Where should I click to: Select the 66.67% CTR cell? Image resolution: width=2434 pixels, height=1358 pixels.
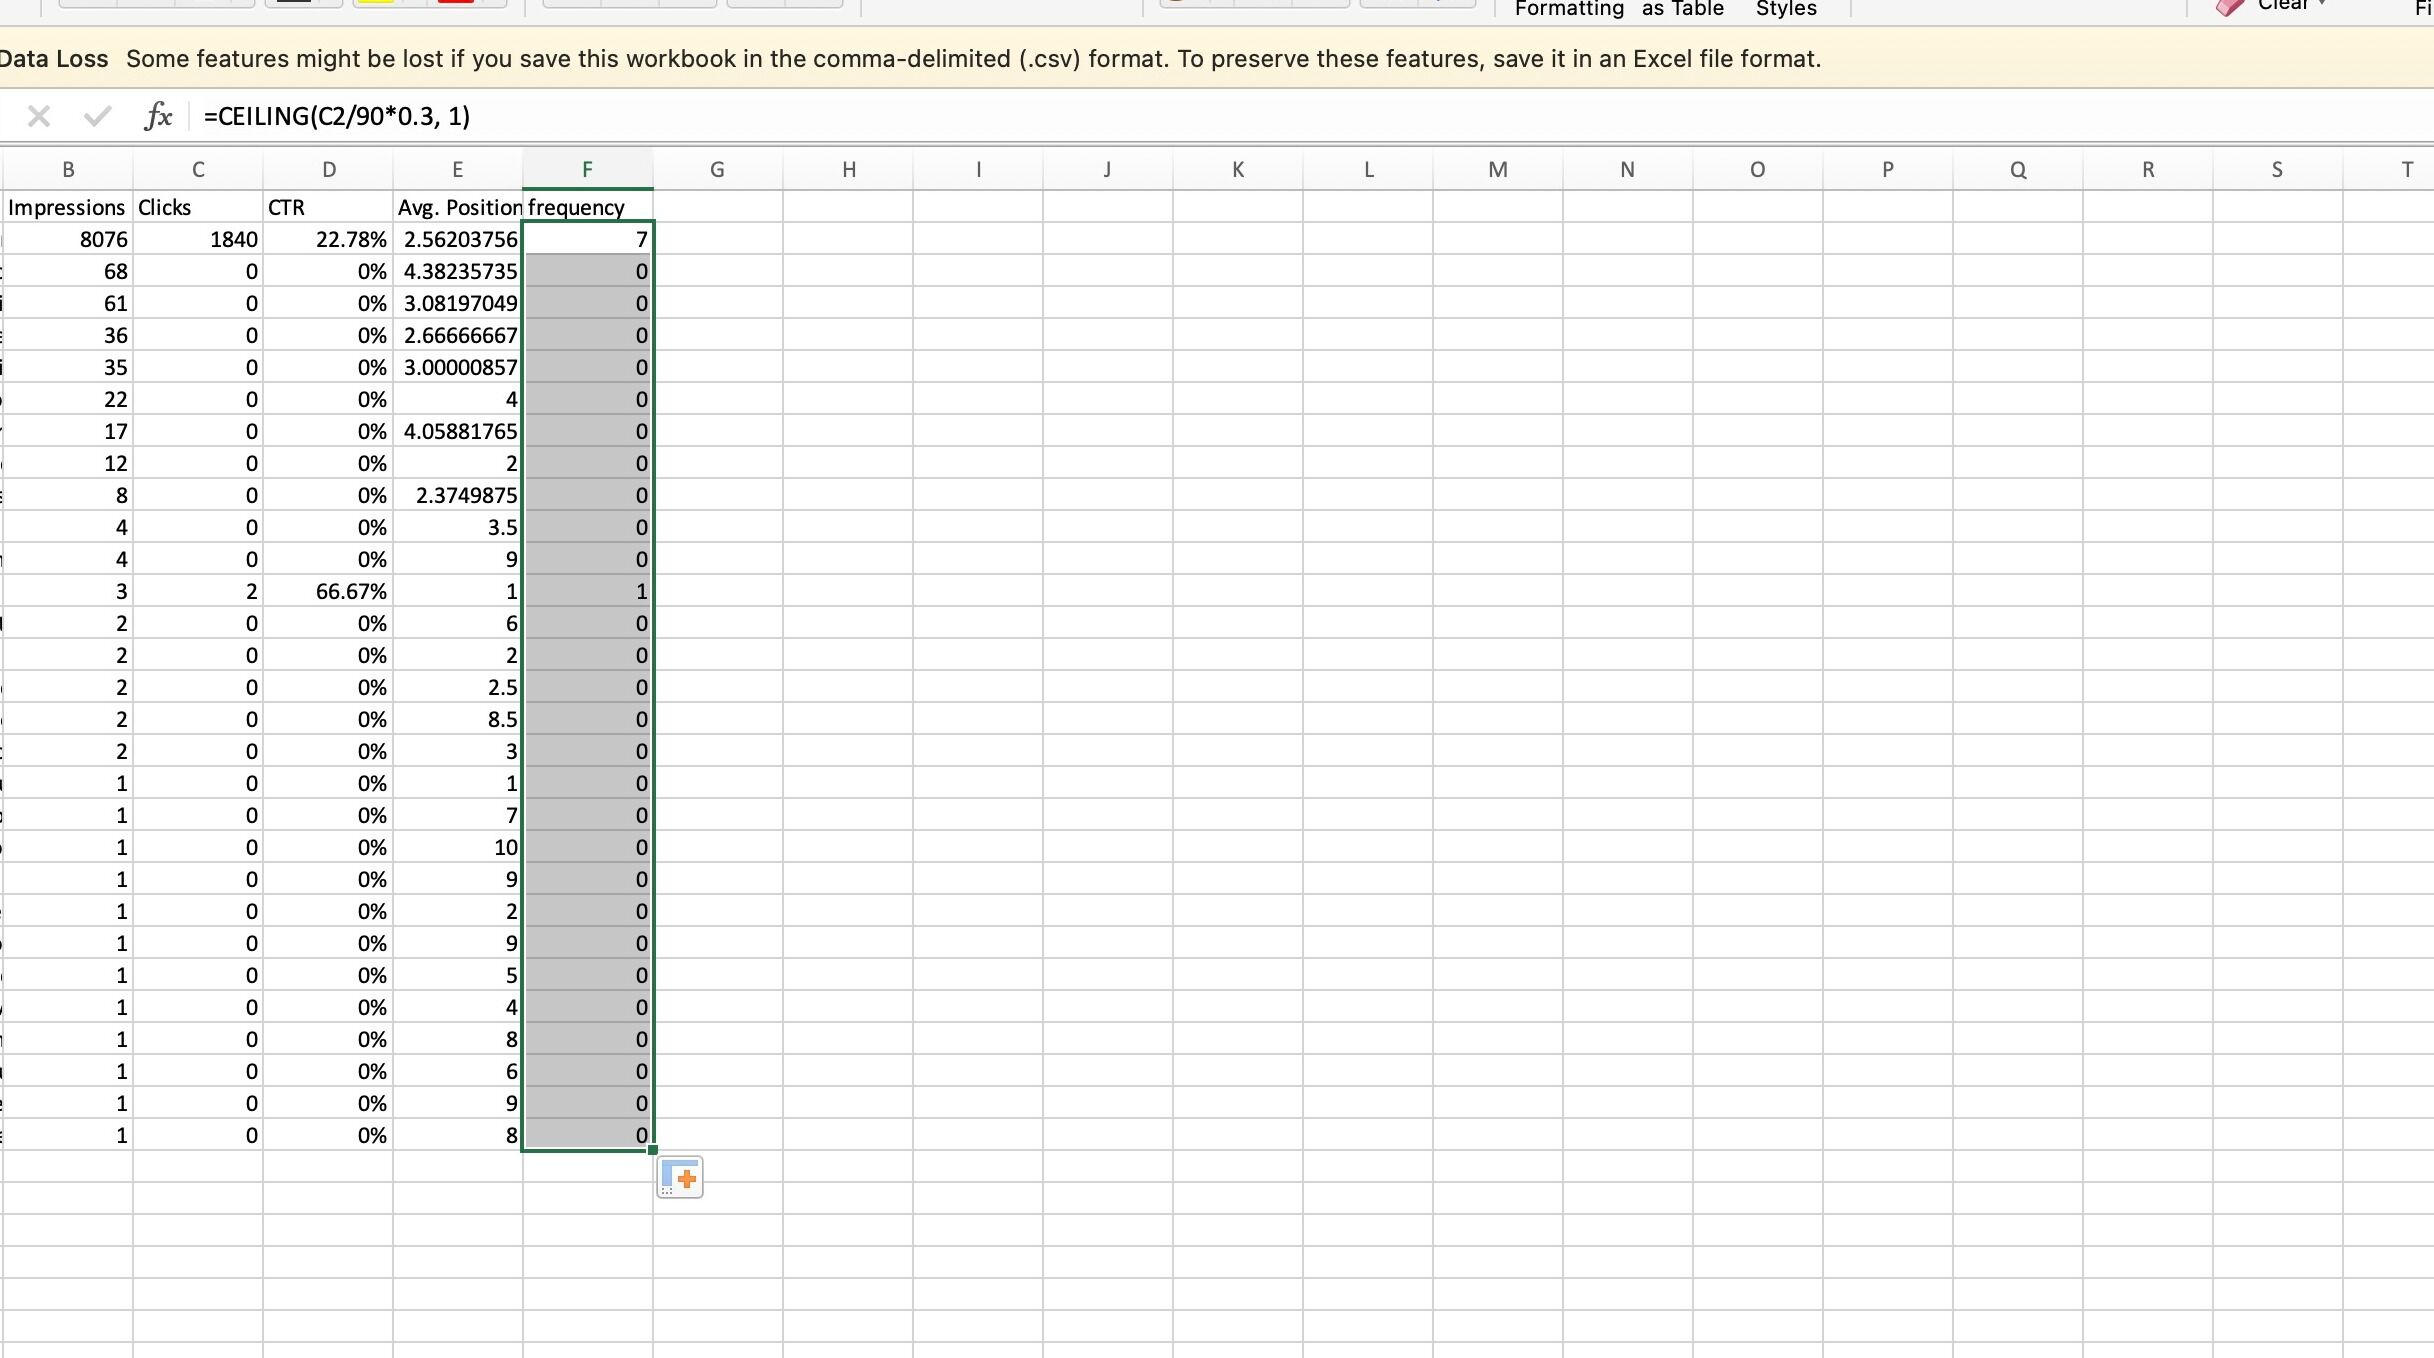328,591
